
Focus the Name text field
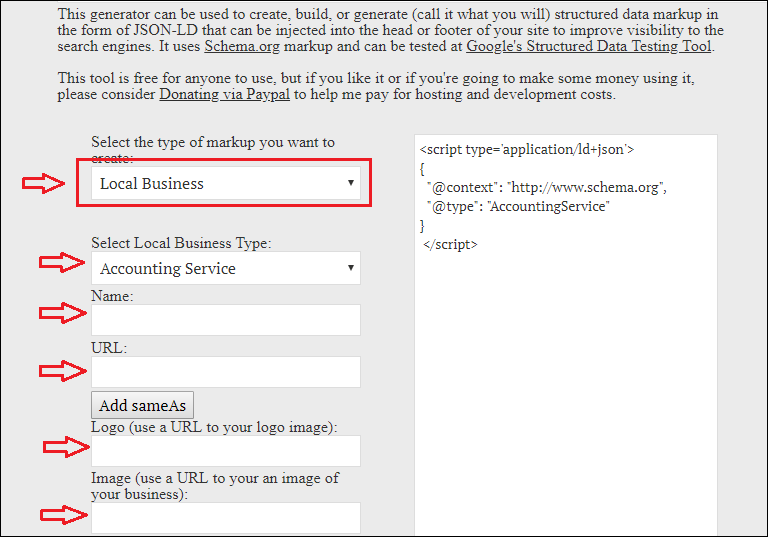225,320
